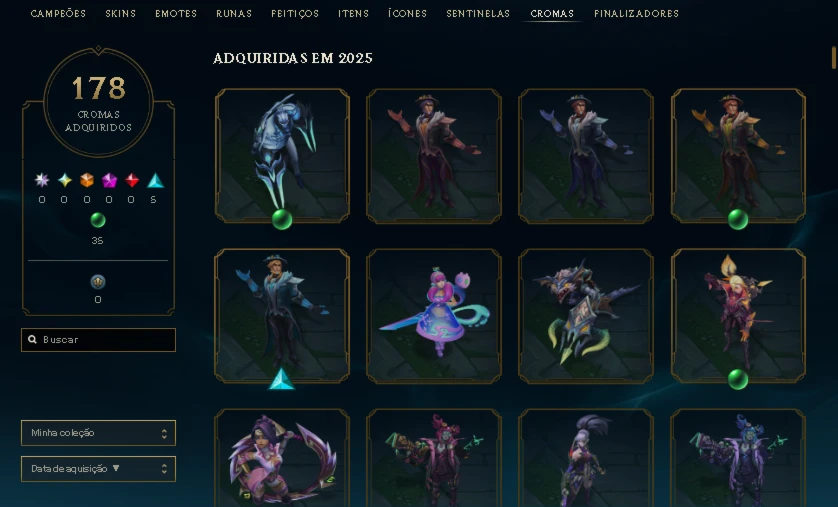Viewport: 838px width, 507px height.
Task: Click into the Buscar search field
Action: (x=98, y=340)
